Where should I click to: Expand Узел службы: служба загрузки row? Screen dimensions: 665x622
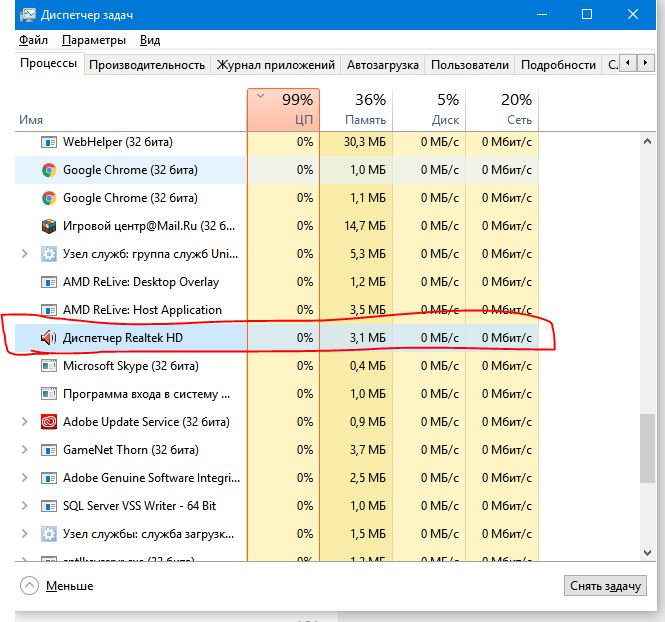pos(25,533)
